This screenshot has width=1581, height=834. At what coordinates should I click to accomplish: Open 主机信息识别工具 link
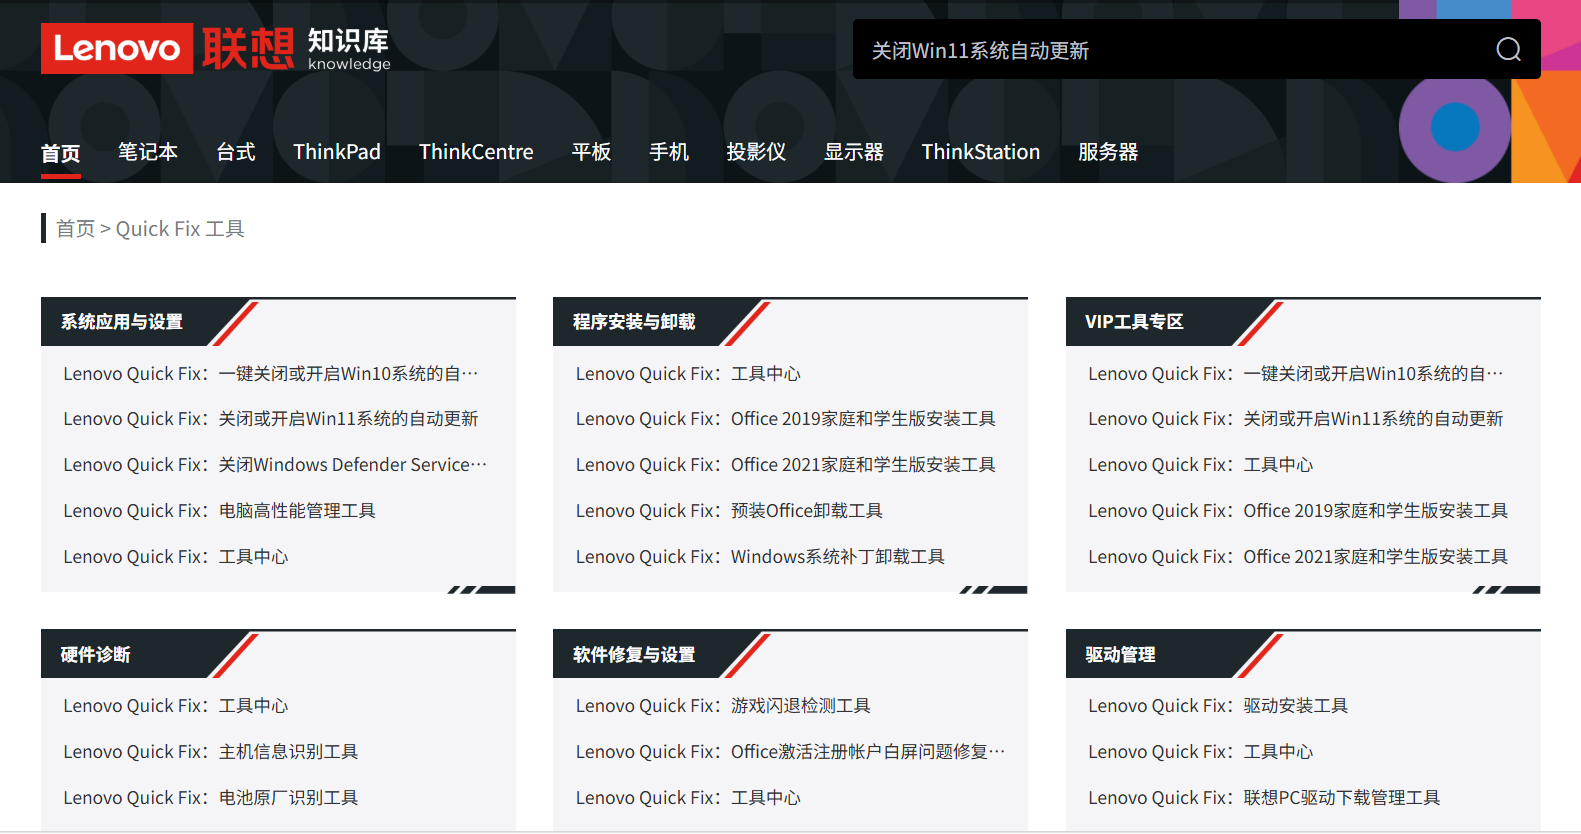point(211,752)
